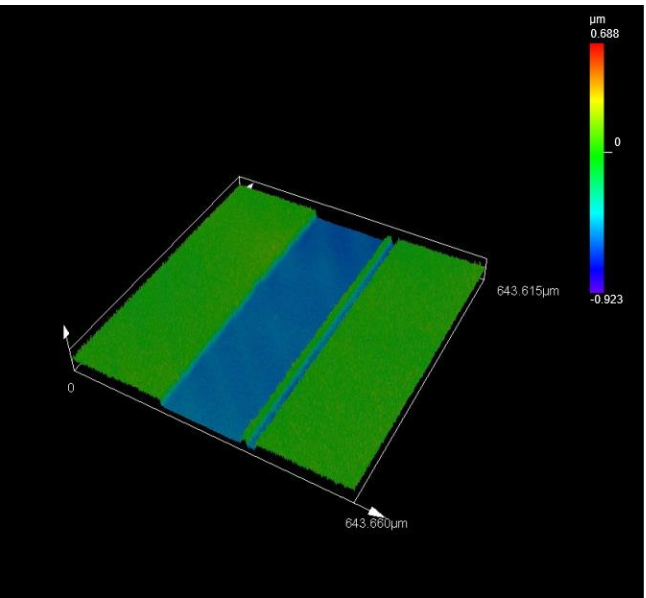Click the 643.615µm Y-axis length label

click(x=526, y=291)
